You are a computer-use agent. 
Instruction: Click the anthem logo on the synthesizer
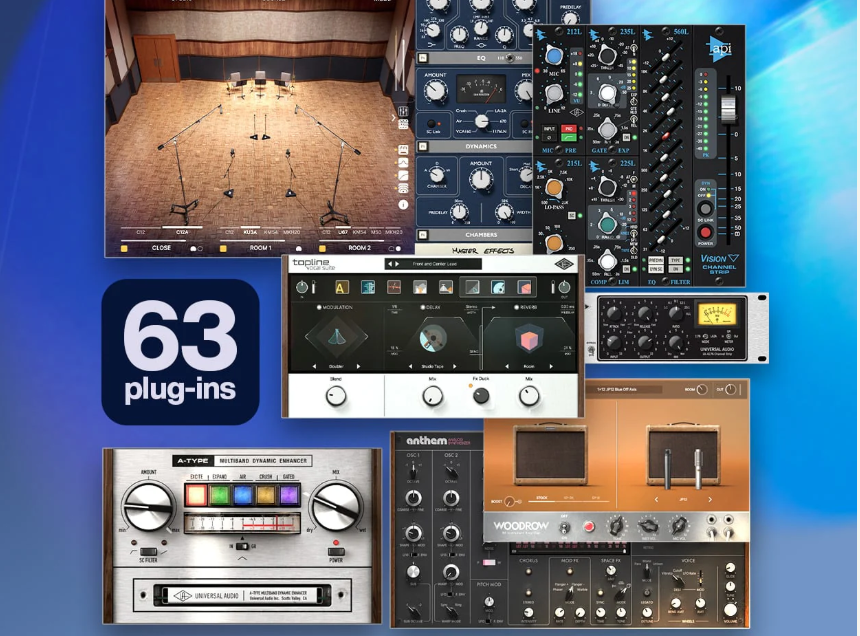(x=427, y=440)
